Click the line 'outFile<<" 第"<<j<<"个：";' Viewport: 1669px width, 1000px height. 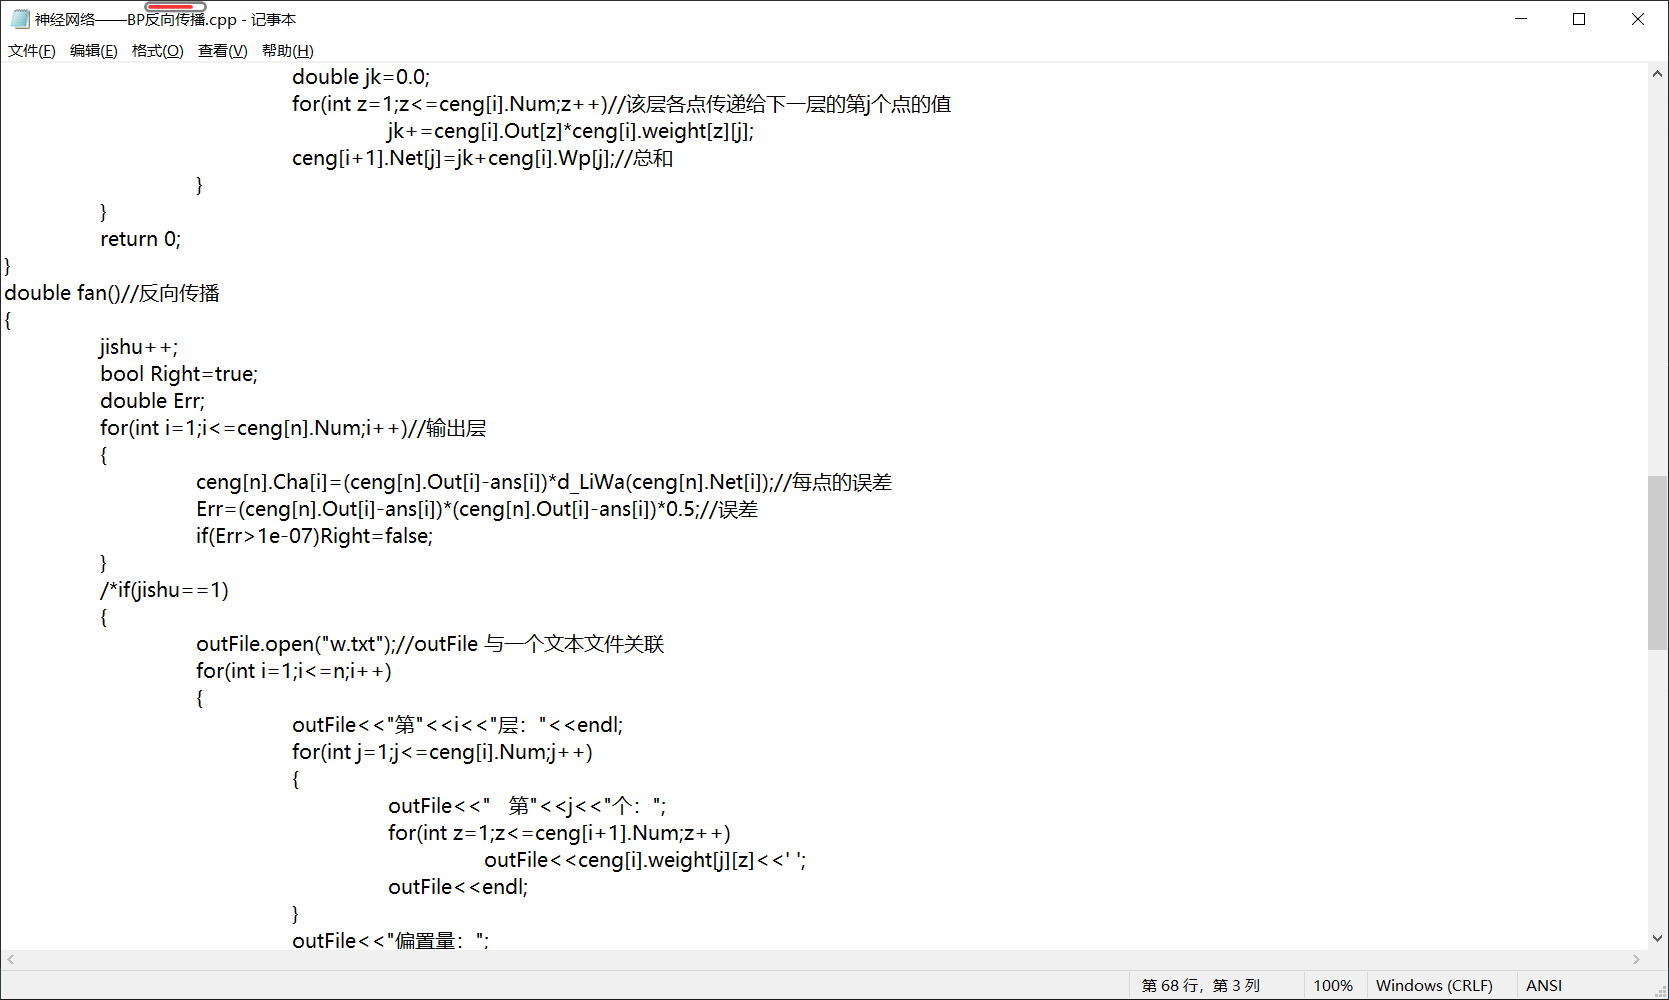(527, 806)
